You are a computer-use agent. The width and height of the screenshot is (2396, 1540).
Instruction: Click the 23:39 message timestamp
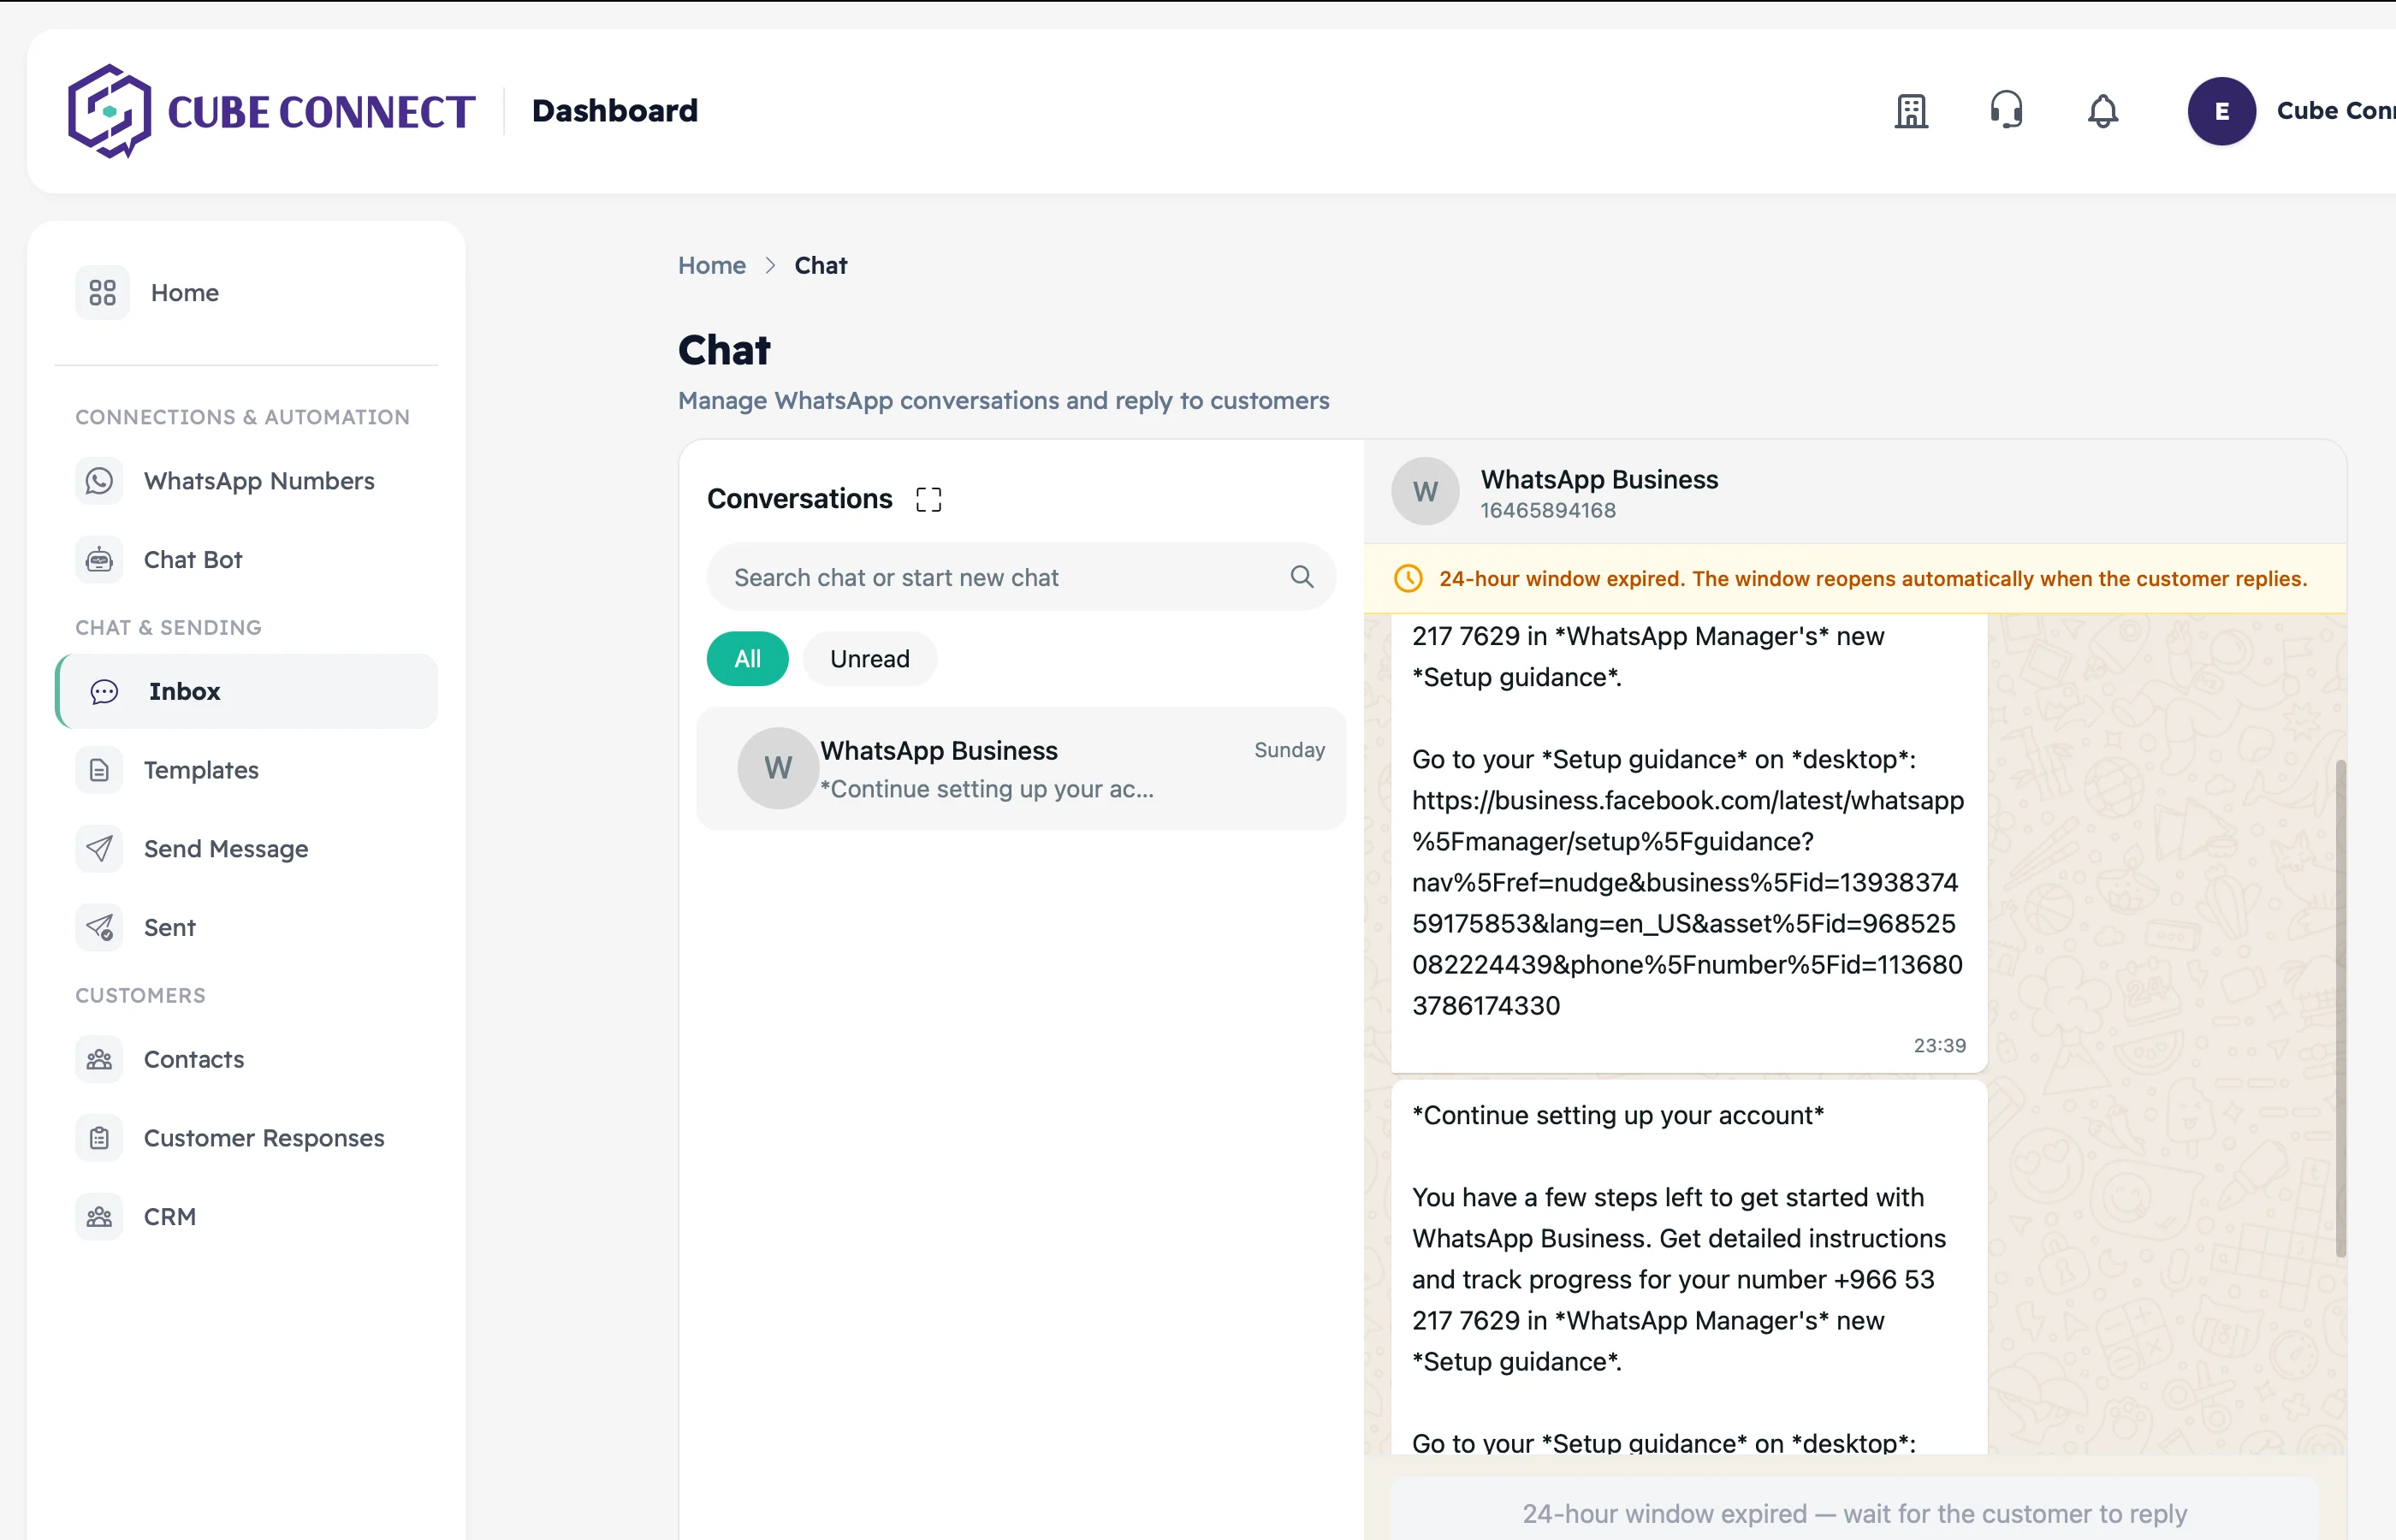point(1940,1045)
